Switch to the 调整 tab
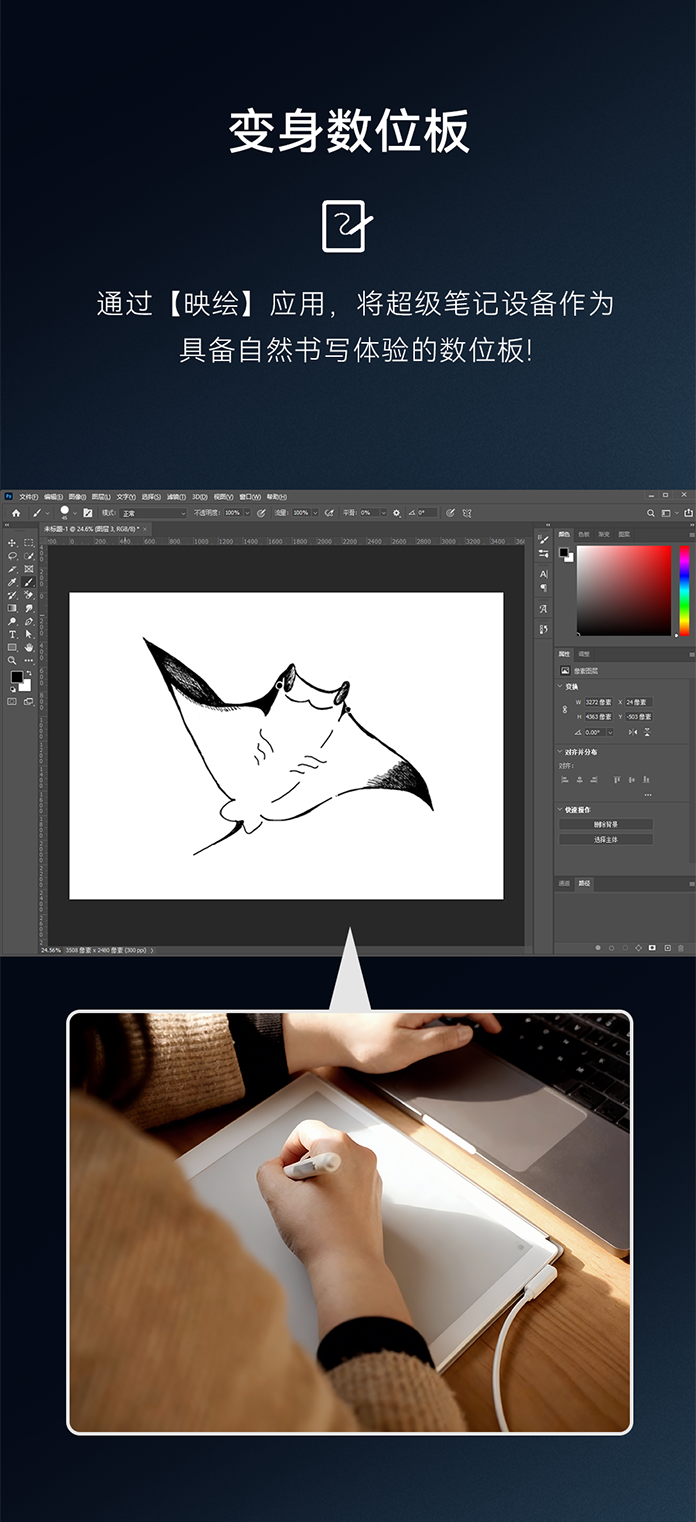The height and width of the screenshot is (1522, 696). [583, 654]
